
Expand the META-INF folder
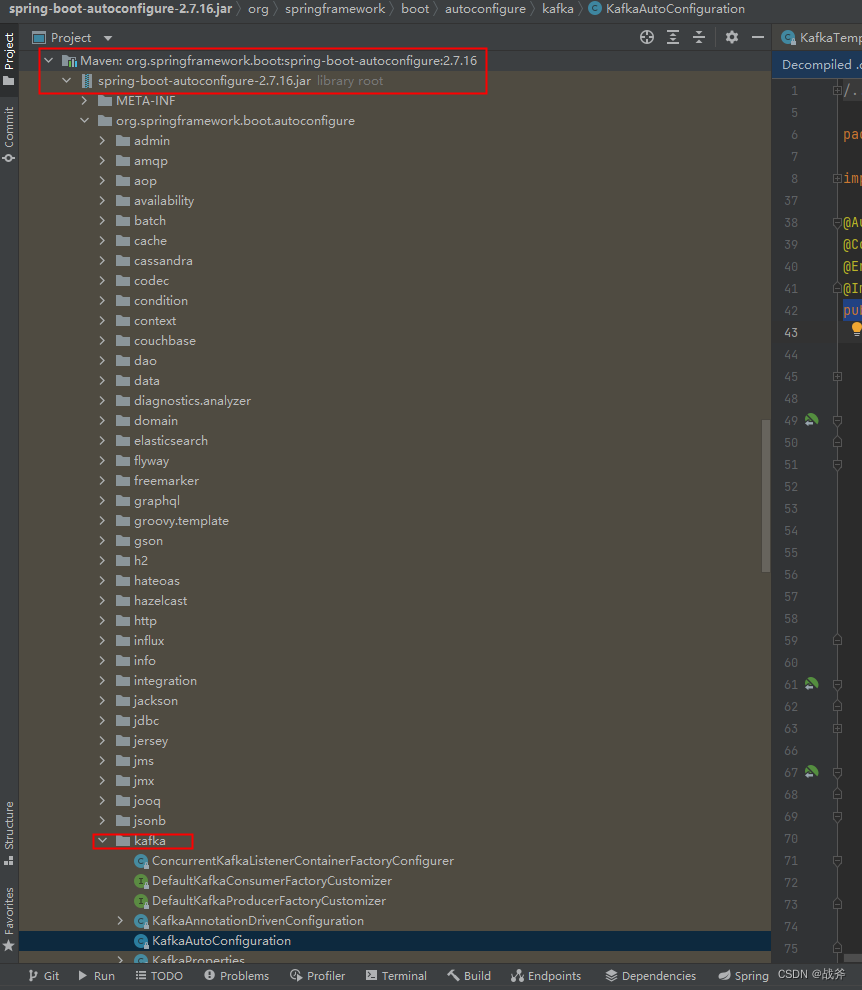point(84,100)
